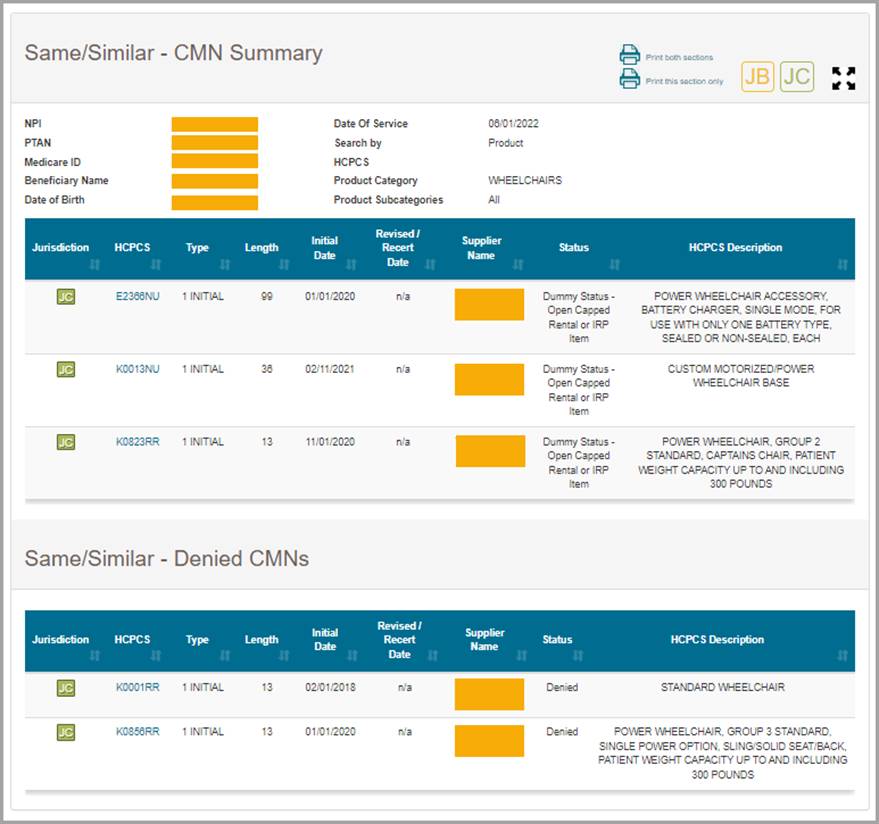Select the JB jurisdiction icon
Viewport: 879px width, 824px height.
[x=757, y=77]
